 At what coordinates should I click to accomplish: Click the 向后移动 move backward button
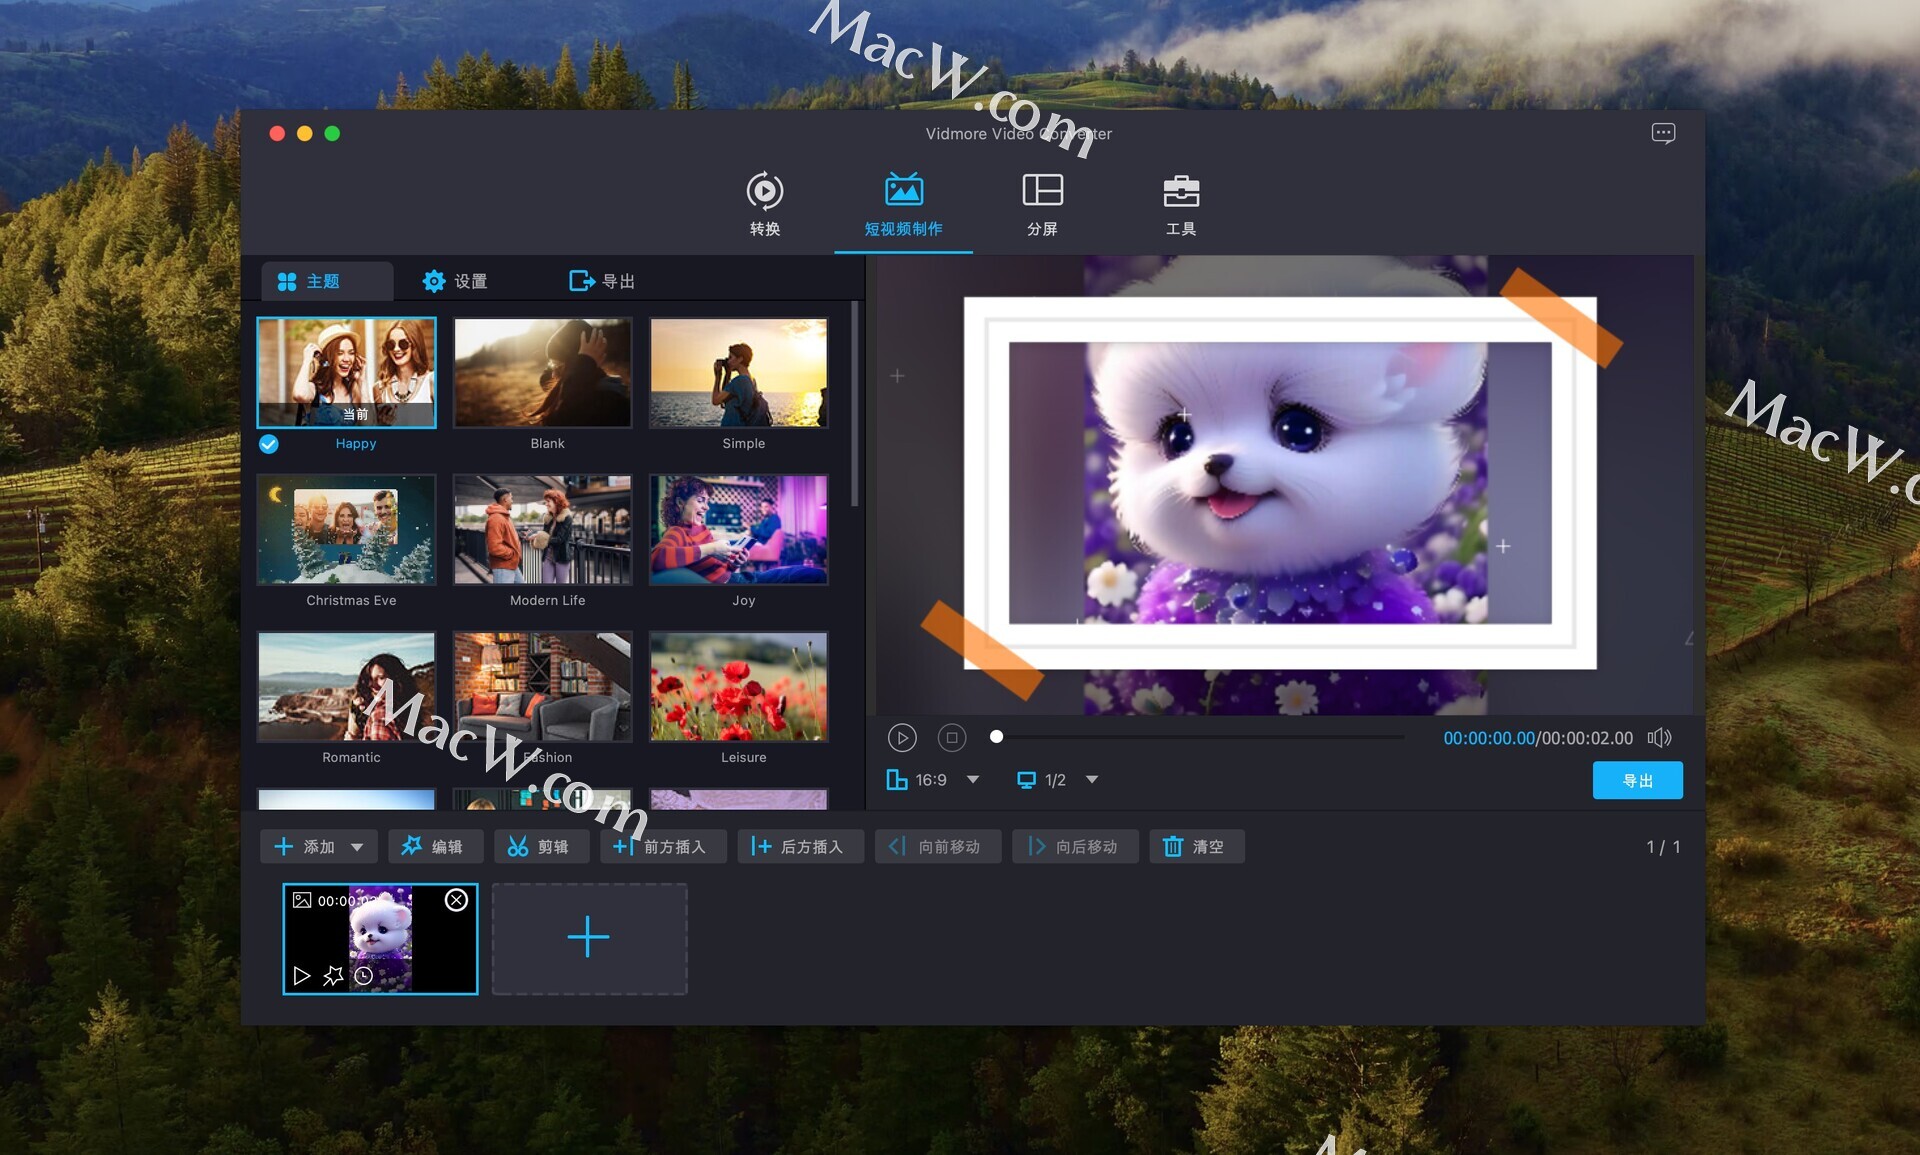[x=1075, y=847]
